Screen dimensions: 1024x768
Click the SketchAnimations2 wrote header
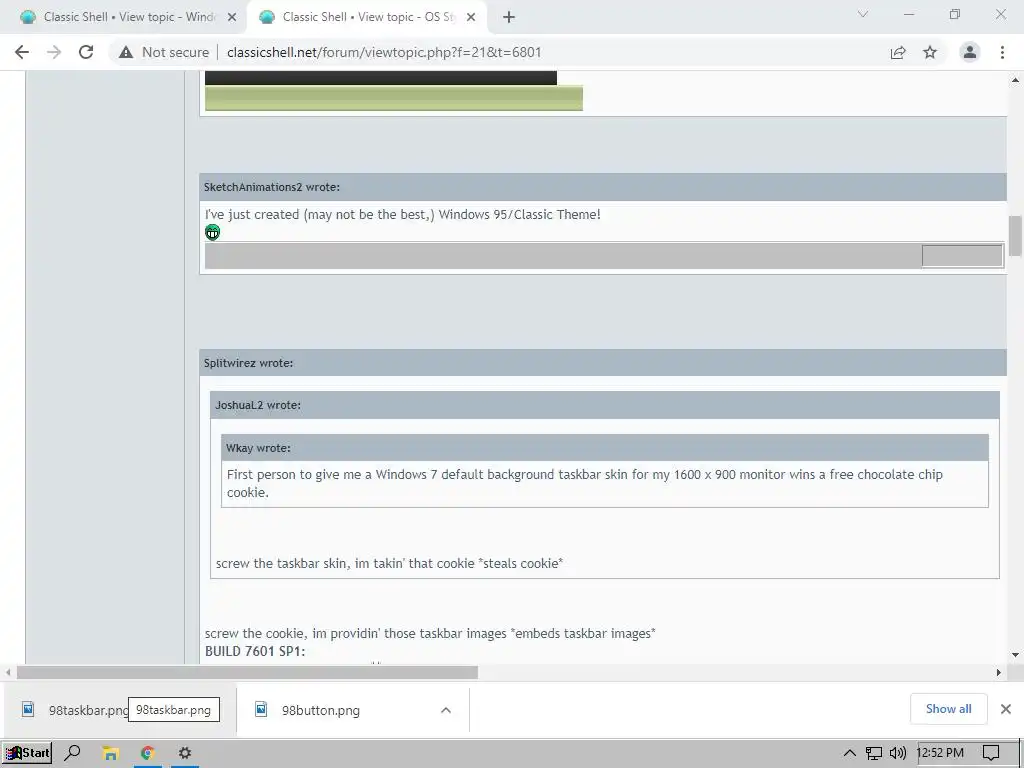click(603, 187)
